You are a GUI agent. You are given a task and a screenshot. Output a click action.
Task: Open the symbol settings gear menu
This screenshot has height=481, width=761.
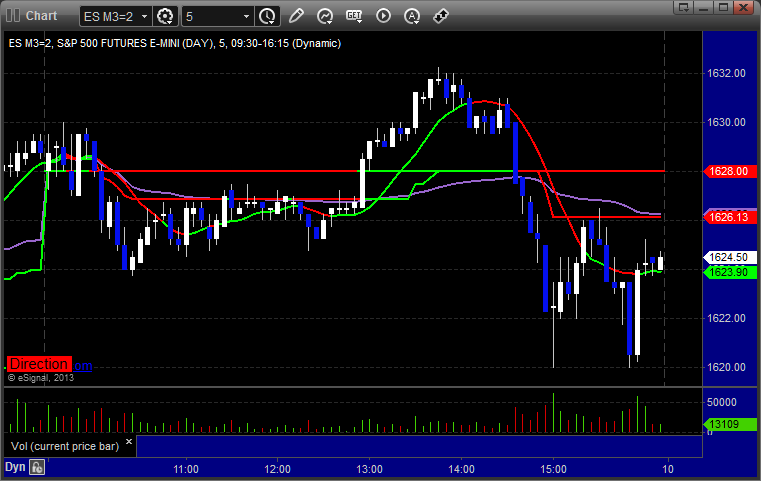[x=165, y=17]
